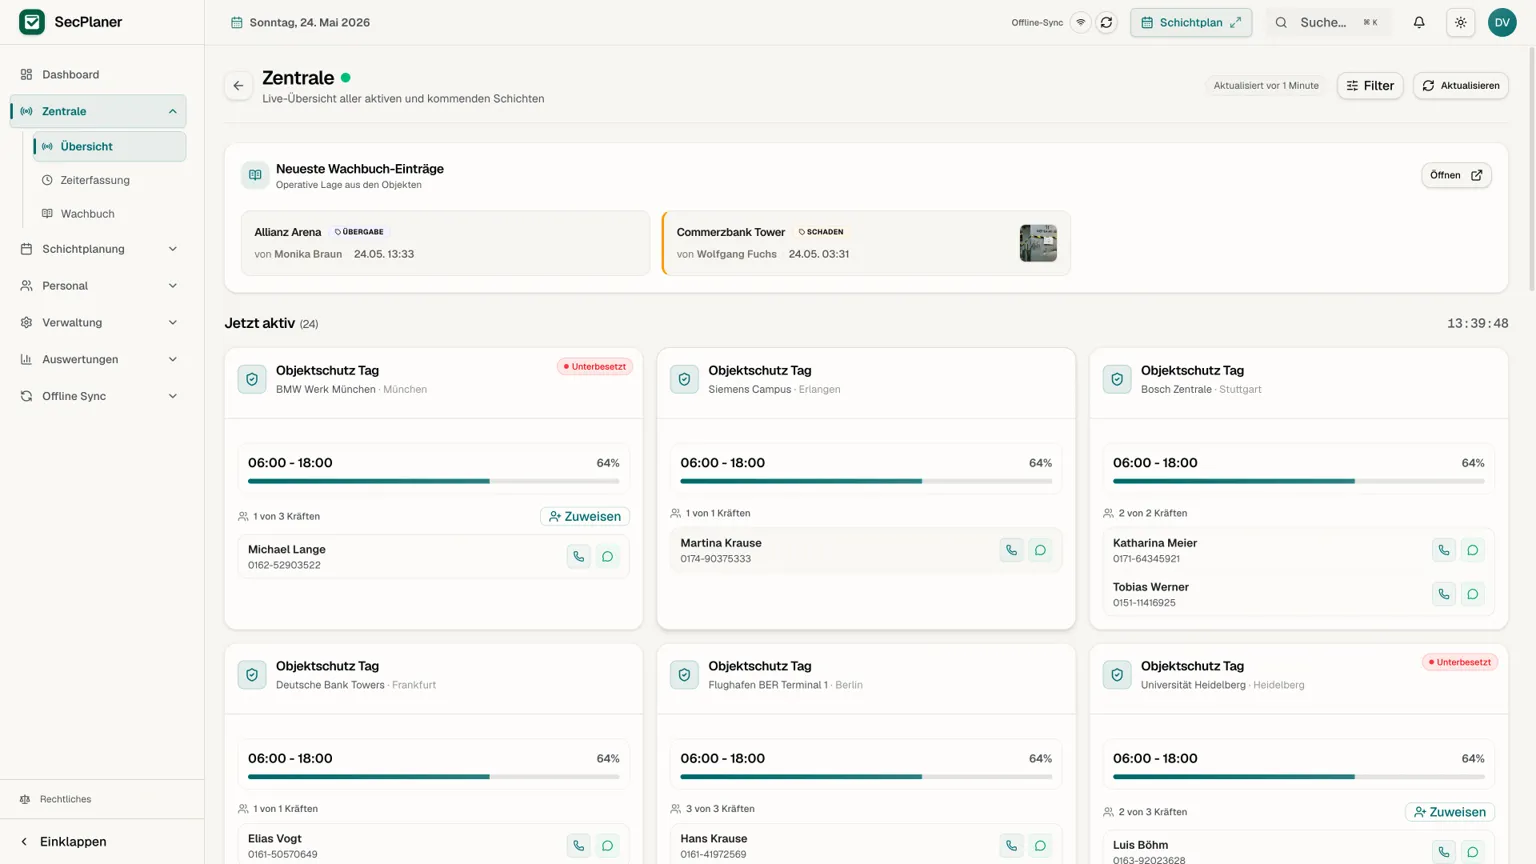
Task: Message Katharina Meier via chat icon
Action: [x=1473, y=550]
